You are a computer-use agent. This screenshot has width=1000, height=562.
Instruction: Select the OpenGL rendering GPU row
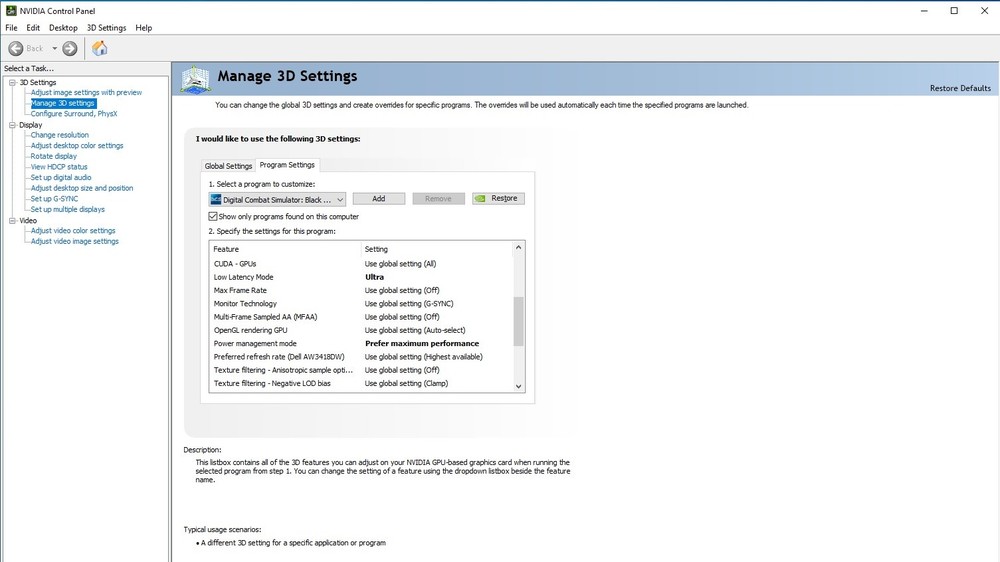coord(360,330)
